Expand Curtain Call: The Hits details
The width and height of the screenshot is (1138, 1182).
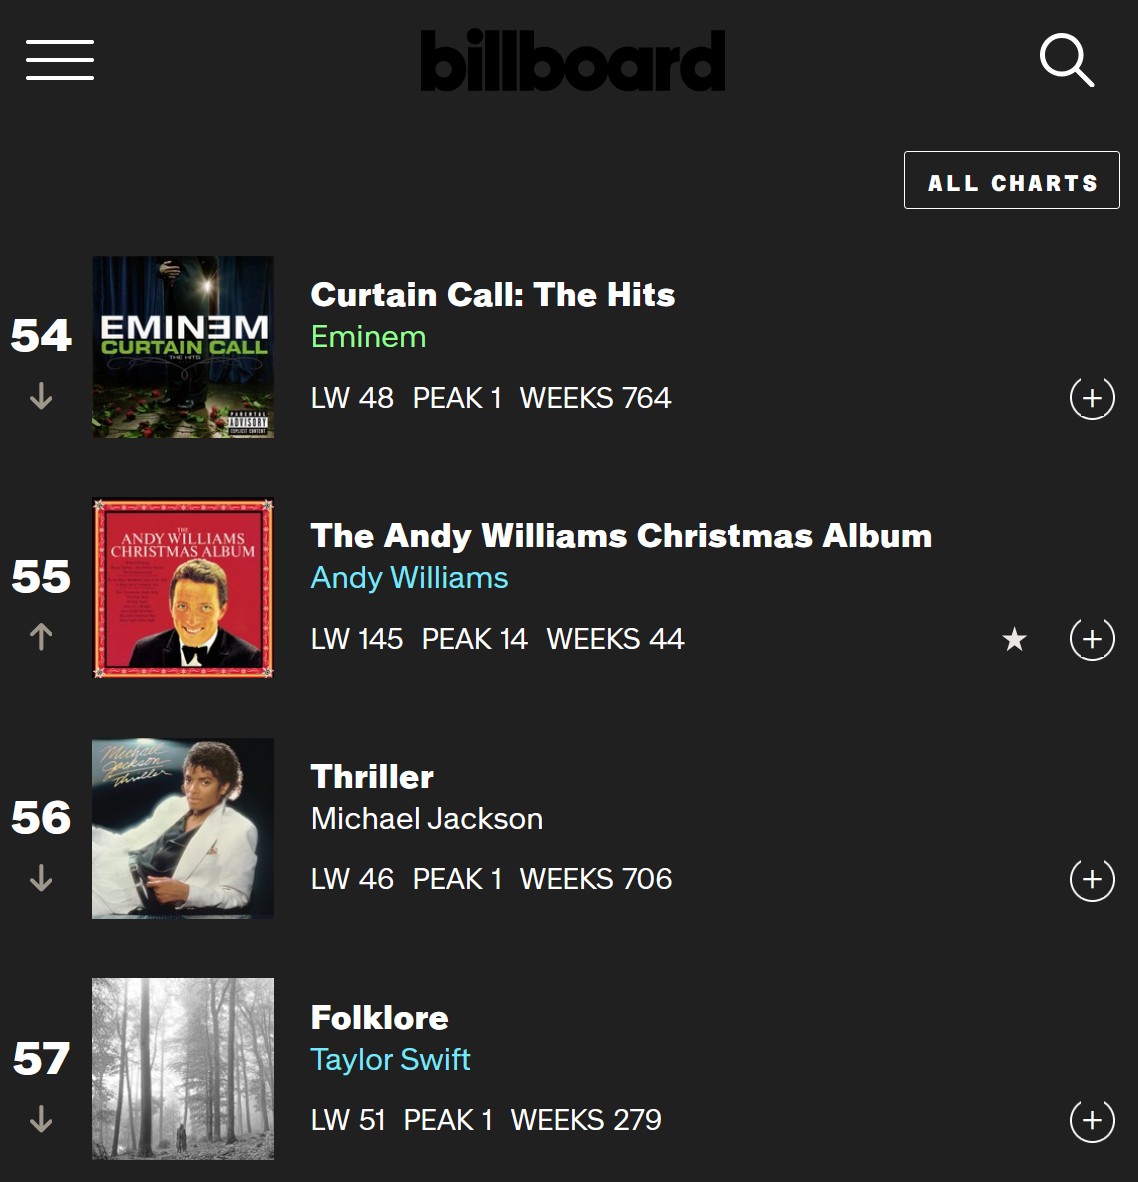1092,398
